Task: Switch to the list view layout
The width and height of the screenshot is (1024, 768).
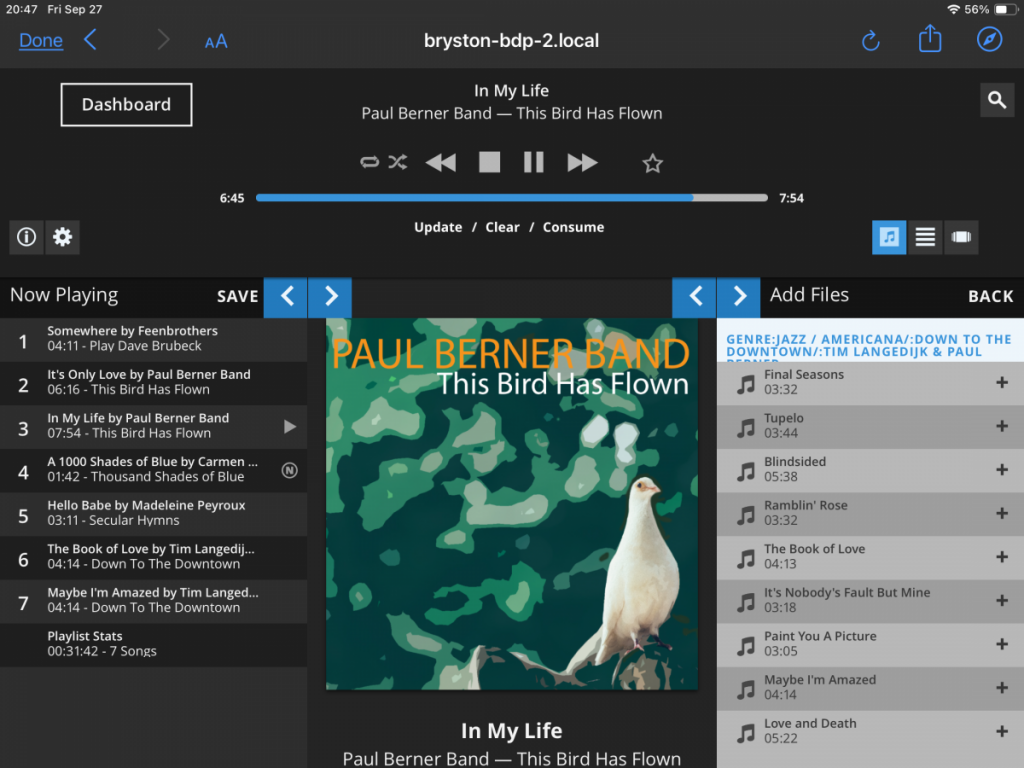Action: point(925,236)
